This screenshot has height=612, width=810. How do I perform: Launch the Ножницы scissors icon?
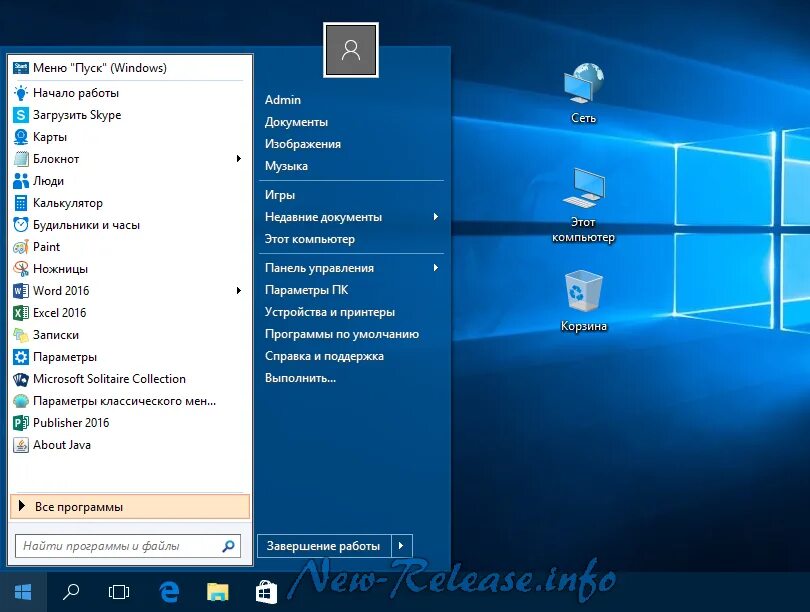21,269
